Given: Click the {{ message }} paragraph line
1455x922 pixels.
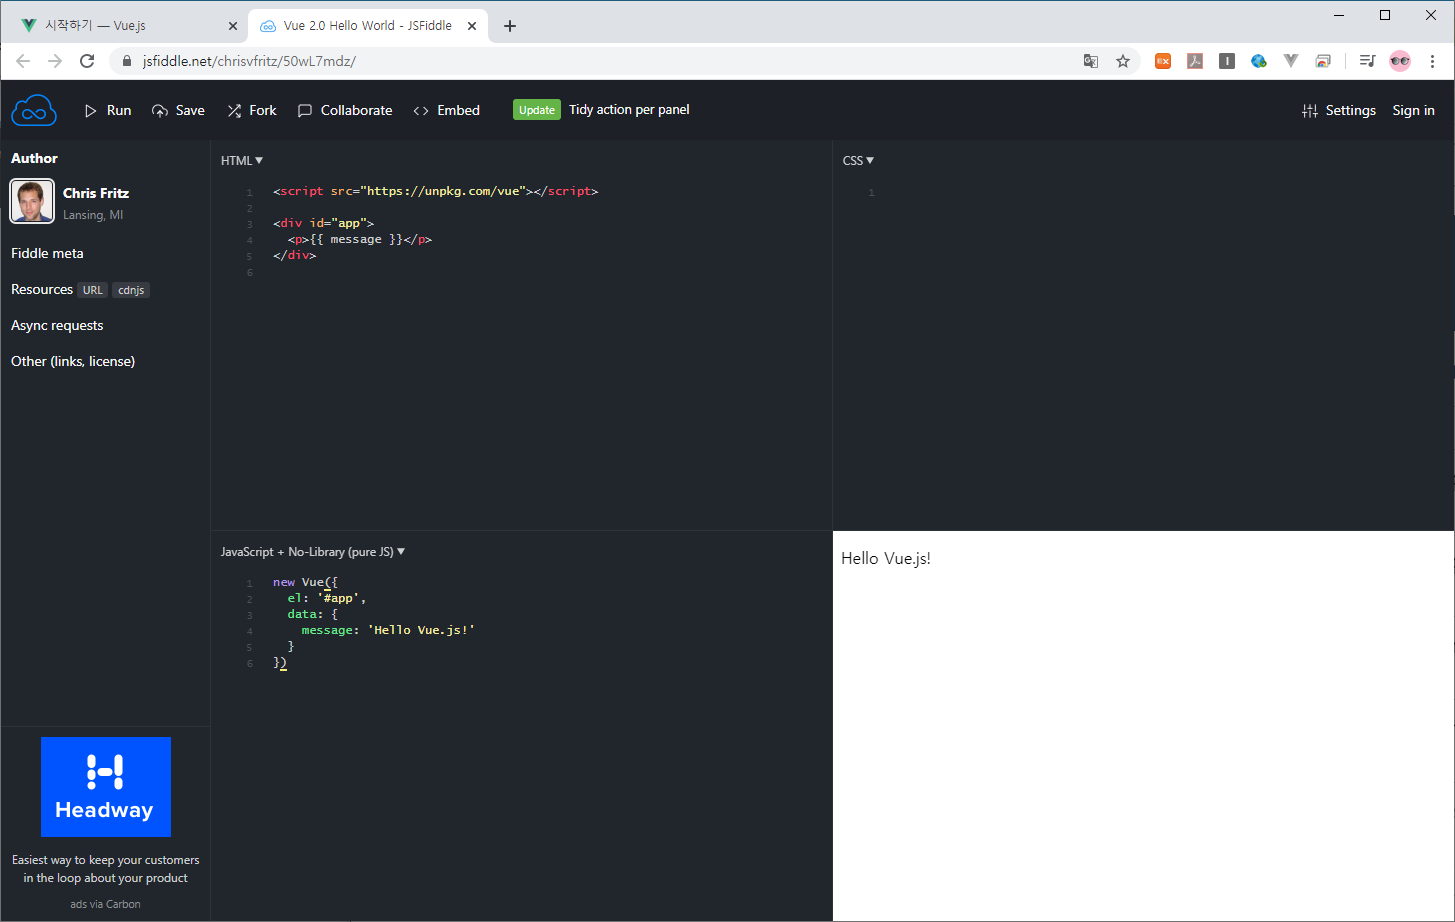Looking at the screenshot, I should (359, 239).
